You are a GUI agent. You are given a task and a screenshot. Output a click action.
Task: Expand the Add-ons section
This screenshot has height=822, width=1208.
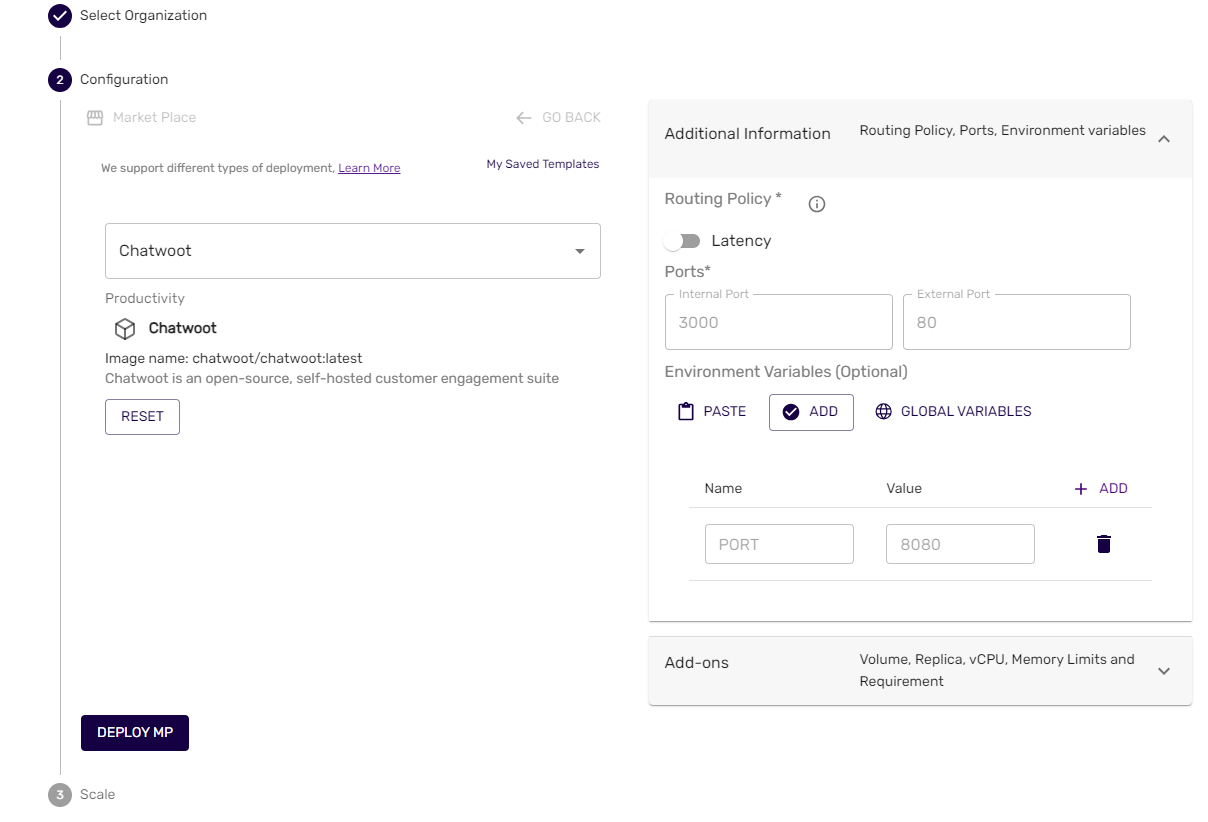(1163, 671)
